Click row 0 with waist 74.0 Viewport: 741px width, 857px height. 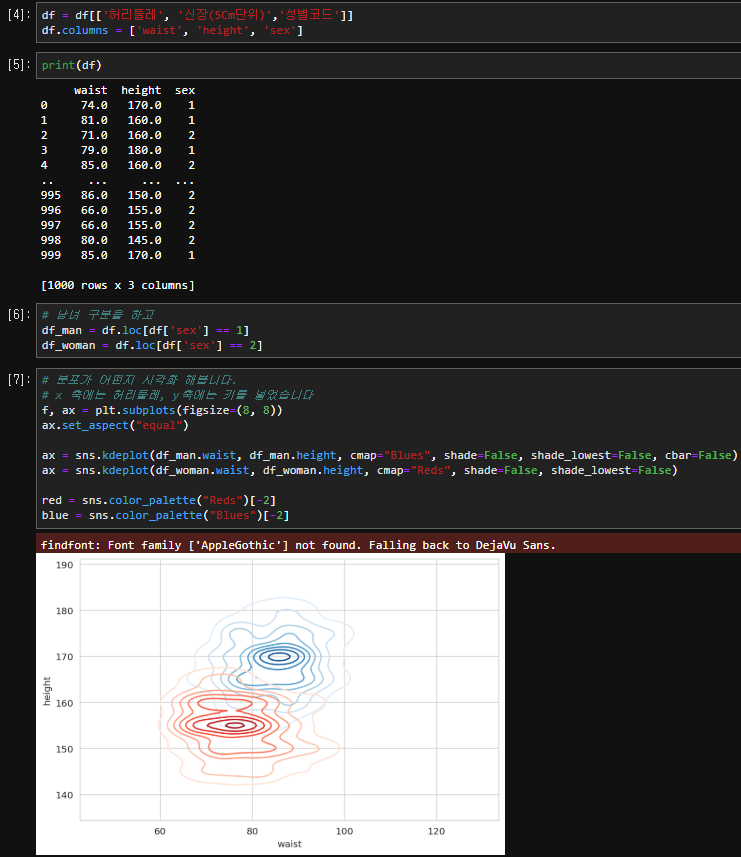117,105
